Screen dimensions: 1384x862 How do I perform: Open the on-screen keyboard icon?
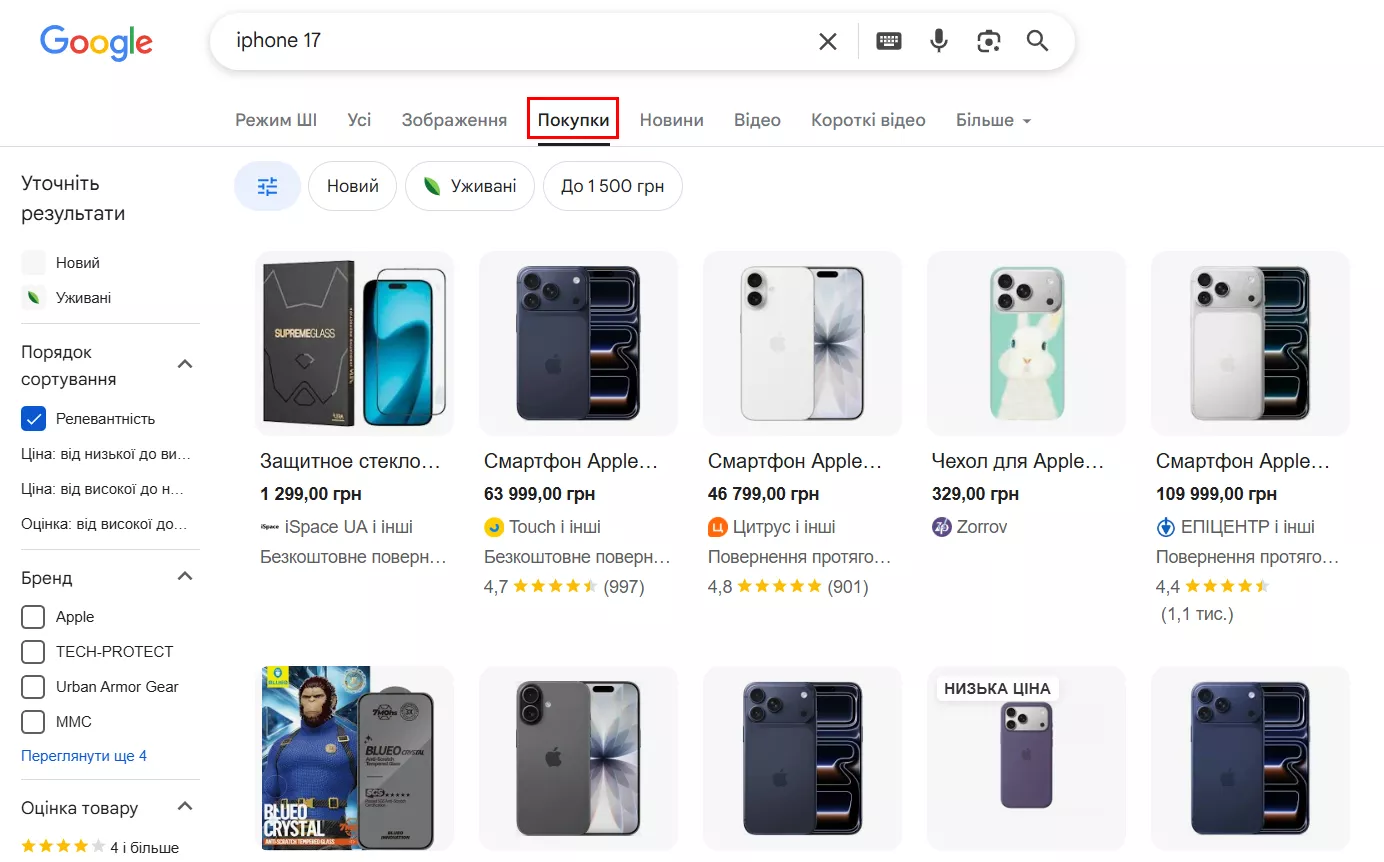tap(888, 41)
